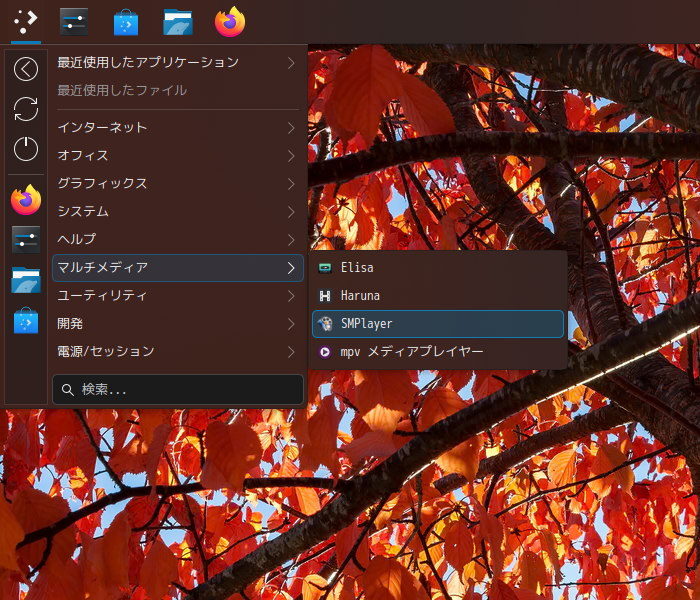The image size is (700, 600).
Task: Launch Elisa from the multimedia submenu
Action: (438, 268)
